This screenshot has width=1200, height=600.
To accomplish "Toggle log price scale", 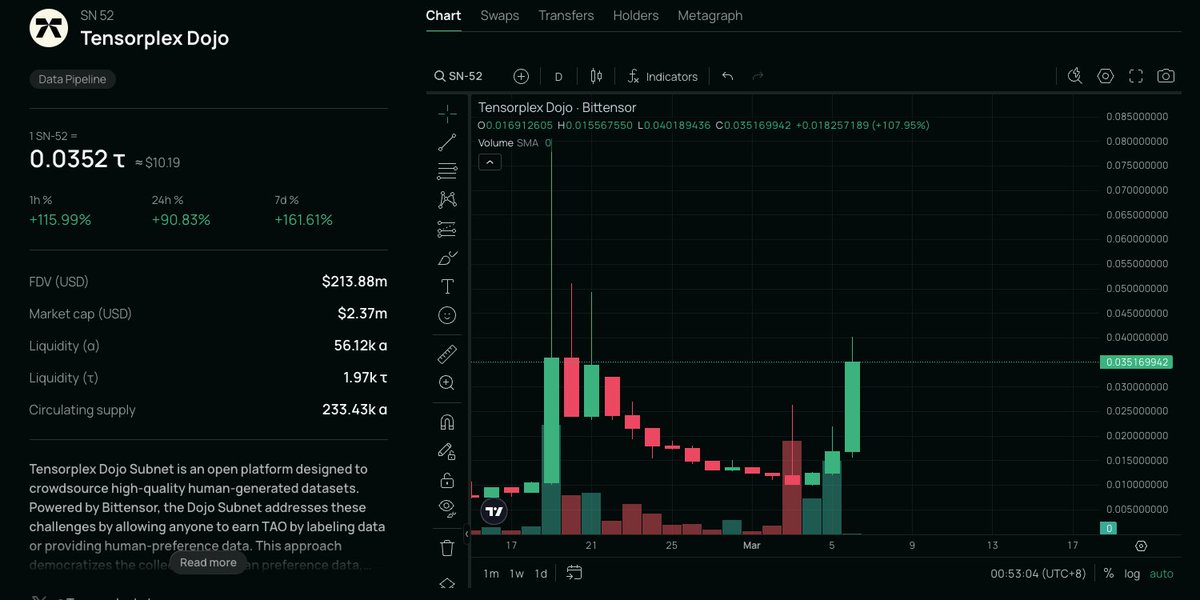I will [x=1132, y=574].
